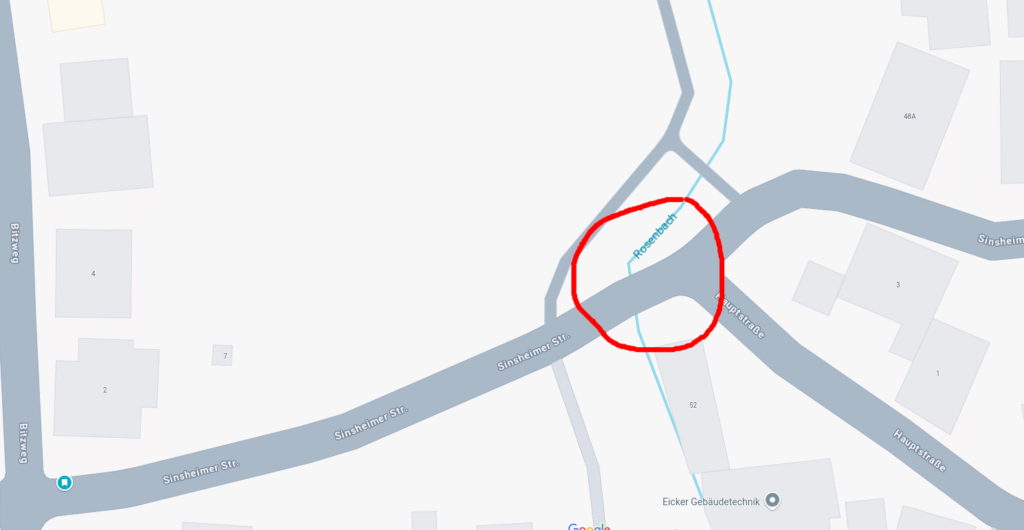1024x530 pixels.
Task: Click building number 4
Action: click(x=93, y=273)
